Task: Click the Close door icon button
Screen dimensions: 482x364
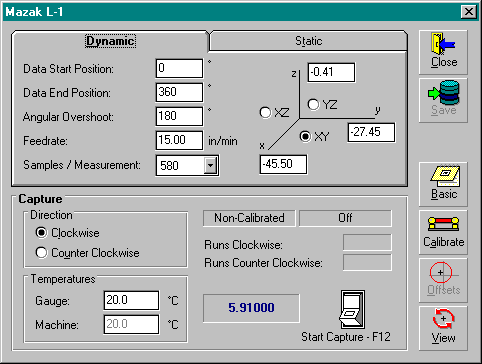Action: pos(443,52)
